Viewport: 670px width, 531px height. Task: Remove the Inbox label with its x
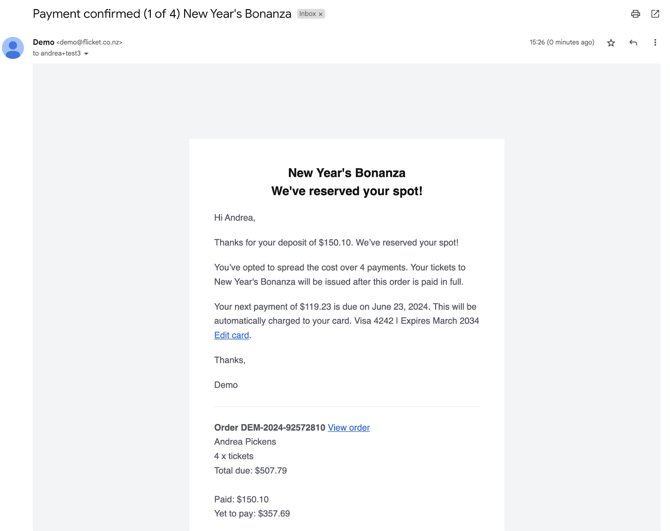point(320,14)
